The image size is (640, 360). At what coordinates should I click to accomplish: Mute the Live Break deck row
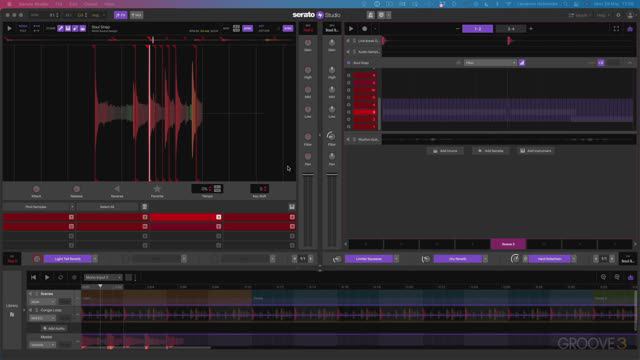tap(348, 41)
